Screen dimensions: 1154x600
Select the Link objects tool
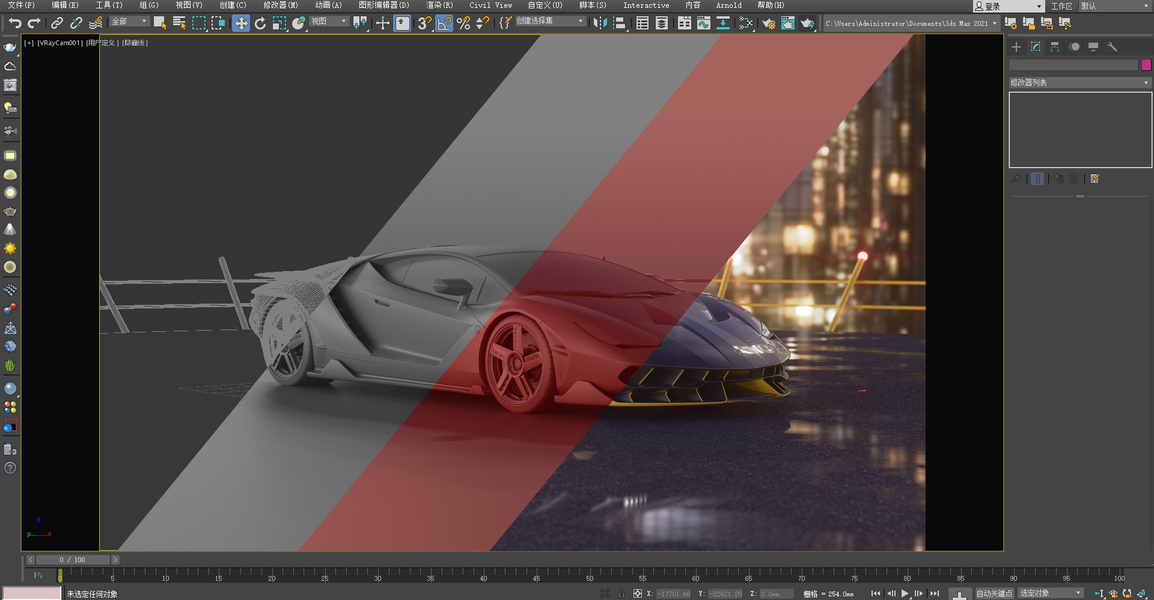pos(57,24)
